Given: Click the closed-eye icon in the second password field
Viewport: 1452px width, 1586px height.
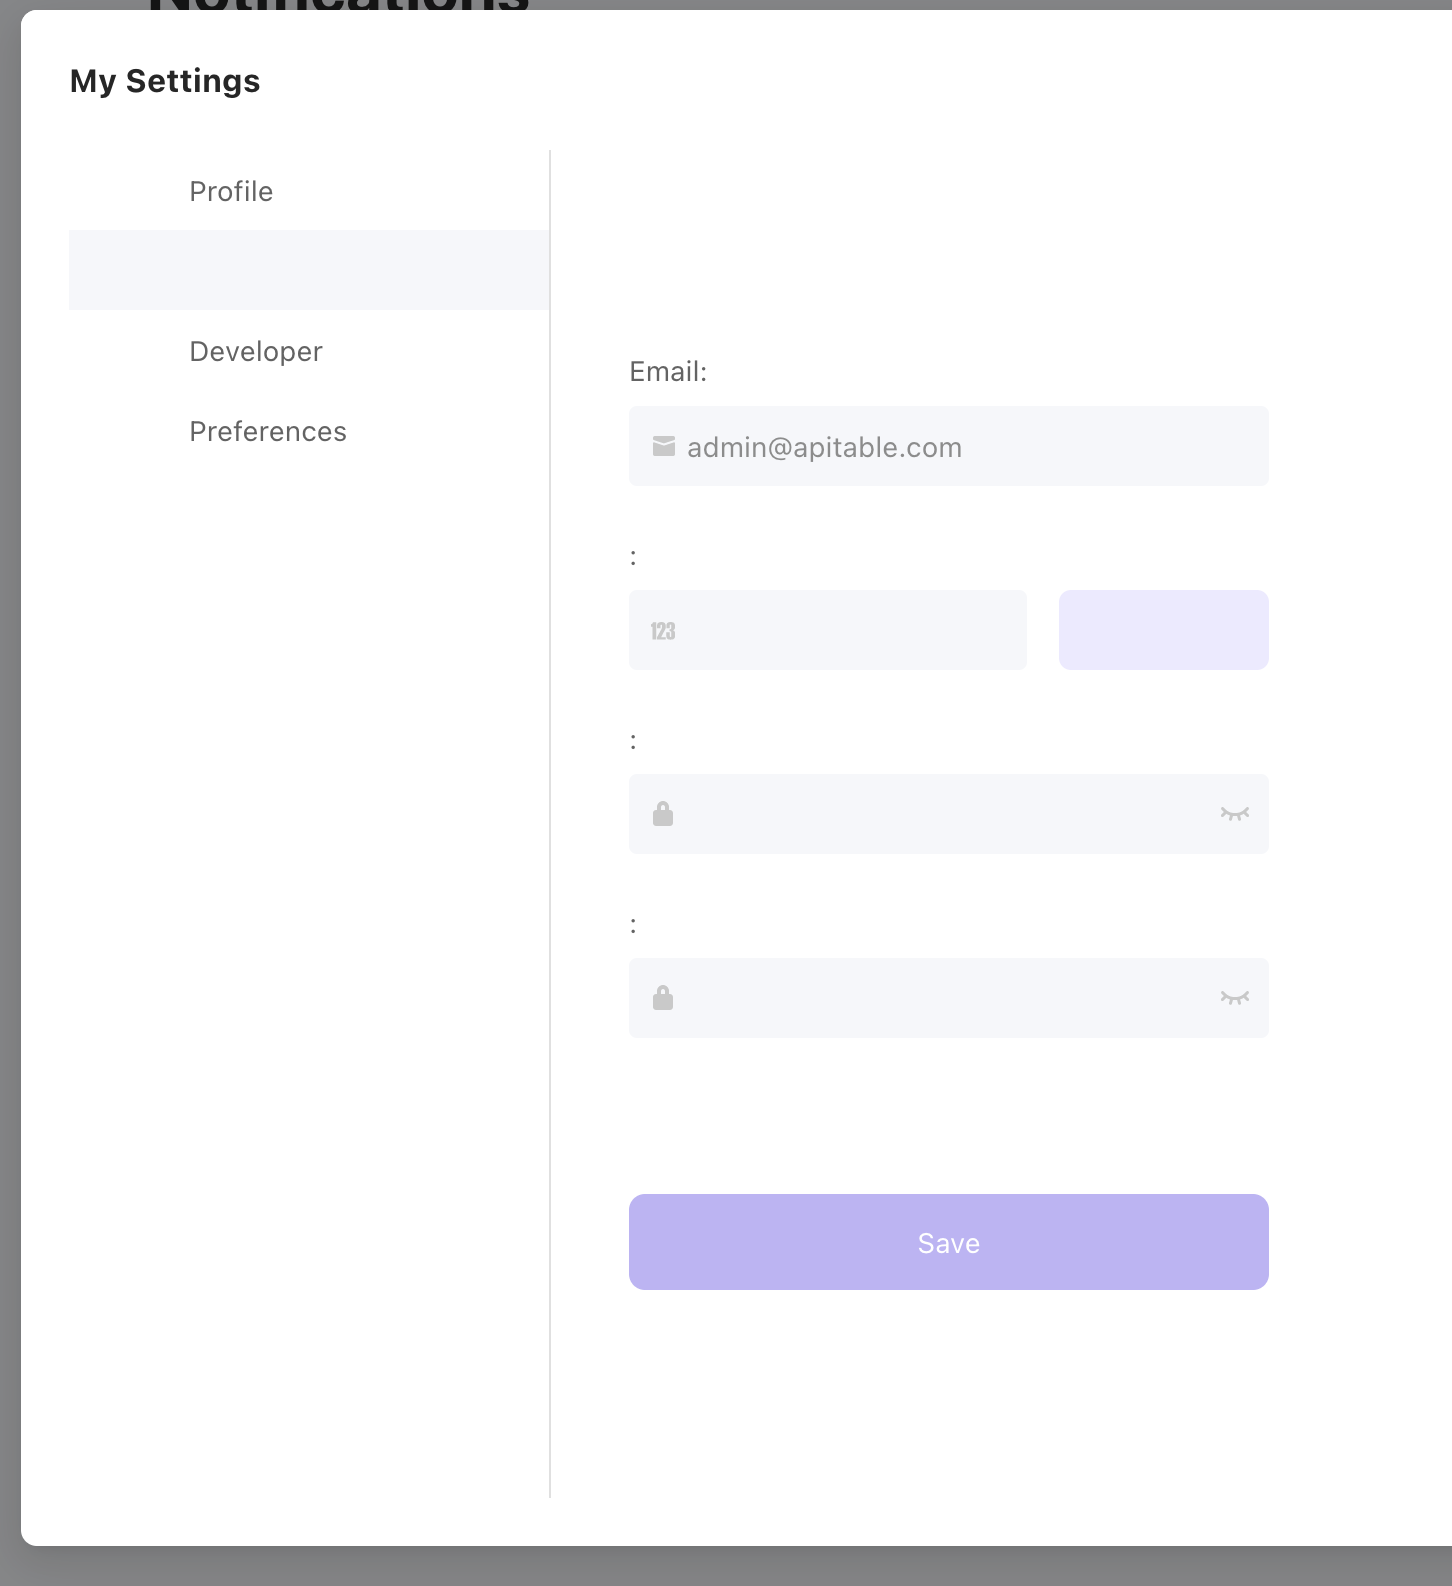Looking at the screenshot, I should (x=1234, y=997).
